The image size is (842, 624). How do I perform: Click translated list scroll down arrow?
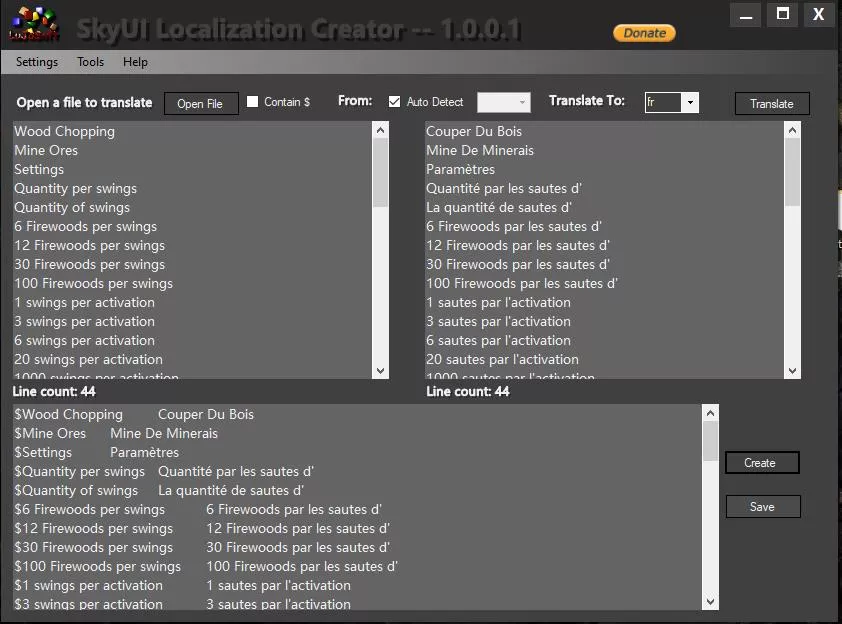(793, 371)
